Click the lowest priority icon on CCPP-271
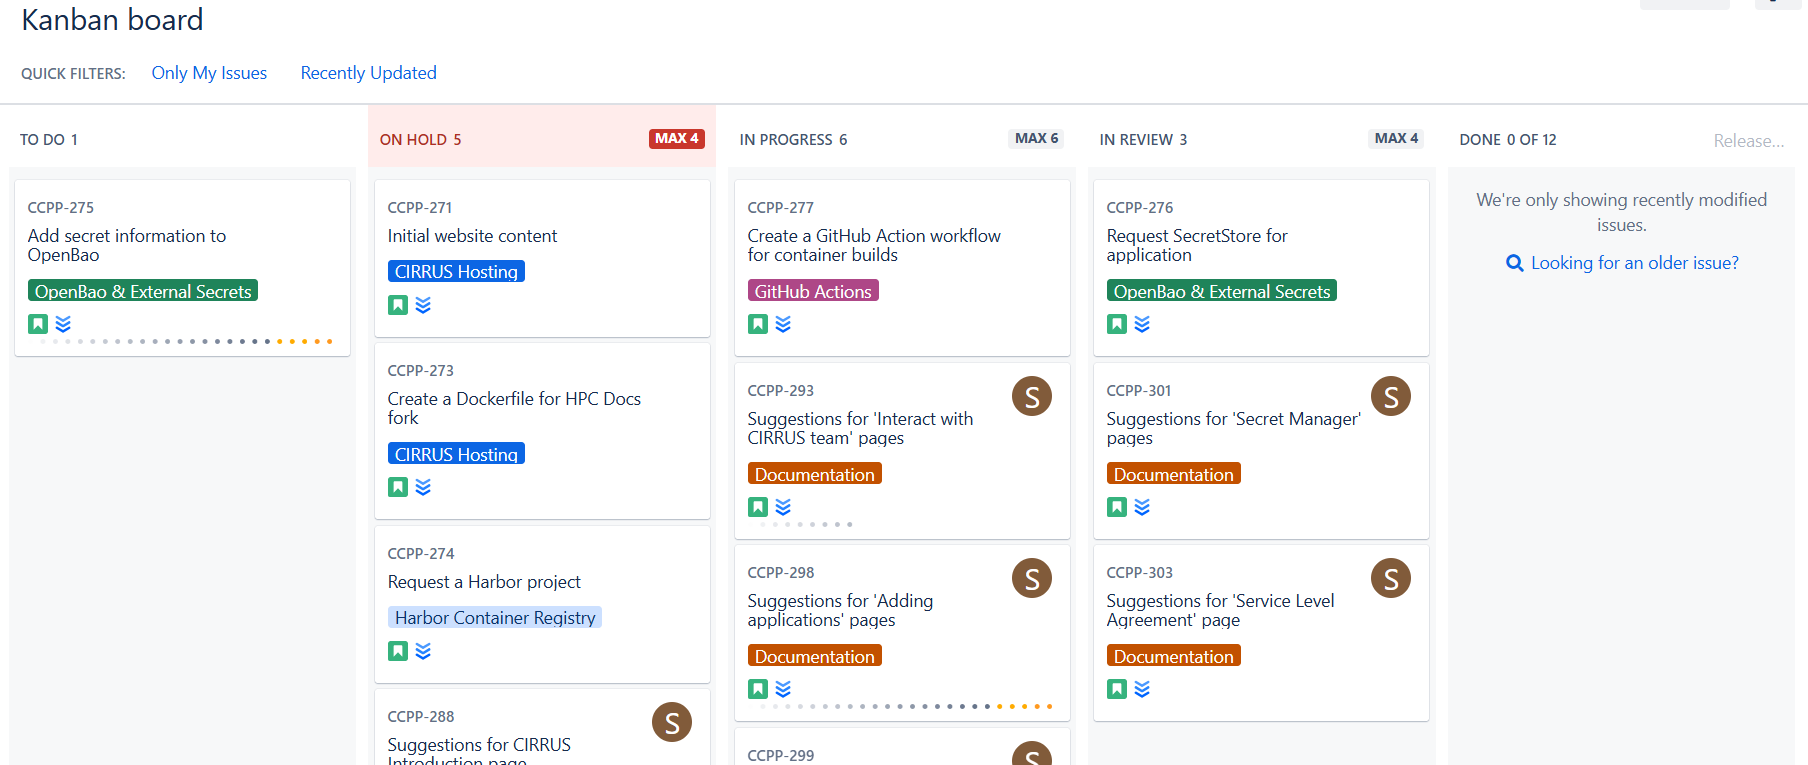Screen dimensions: 1808x765 coord(423,305)
